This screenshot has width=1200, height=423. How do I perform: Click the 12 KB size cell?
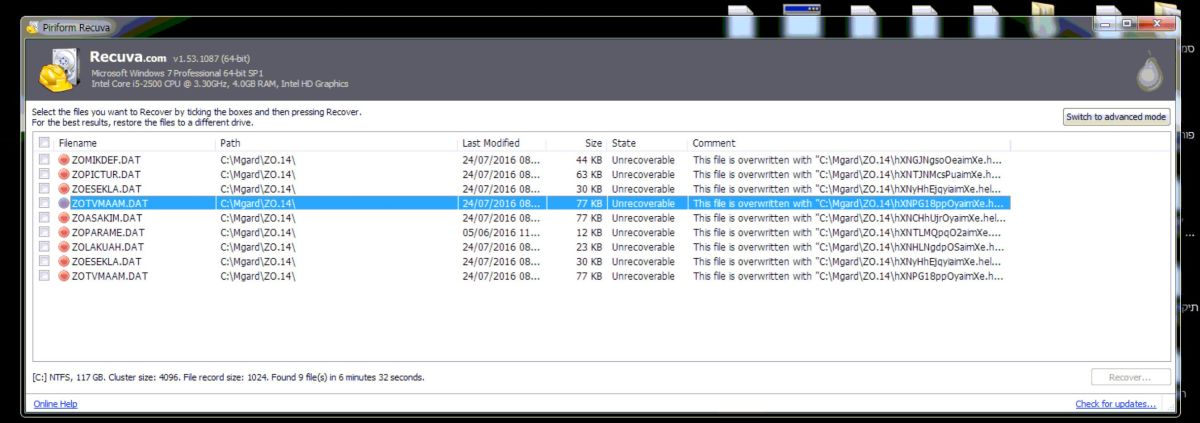[589, 232]
